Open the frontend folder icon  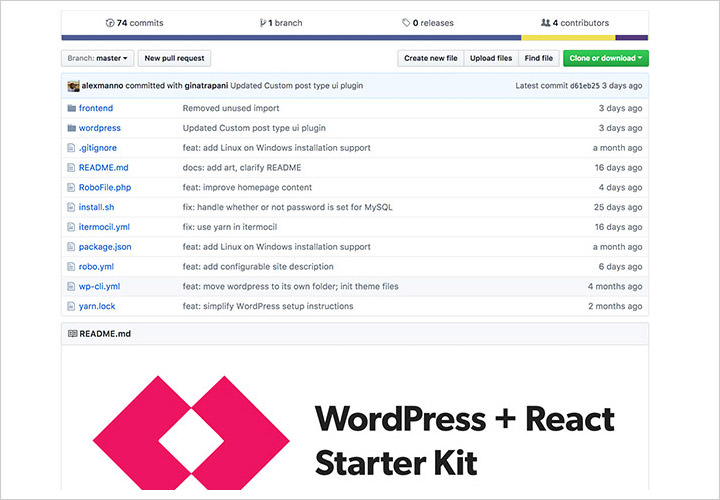72,108
